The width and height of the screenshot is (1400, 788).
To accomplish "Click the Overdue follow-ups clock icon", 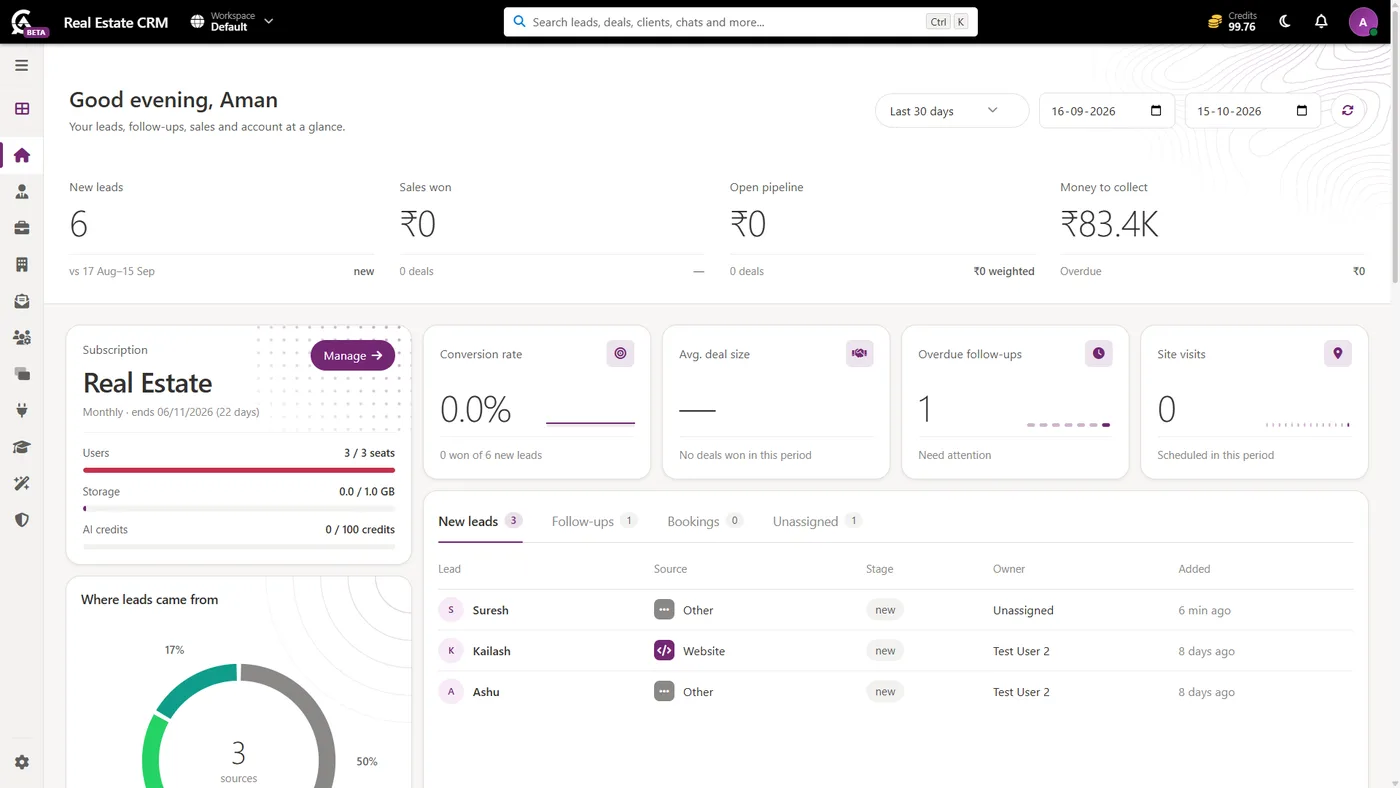I will pos(1098,353).
